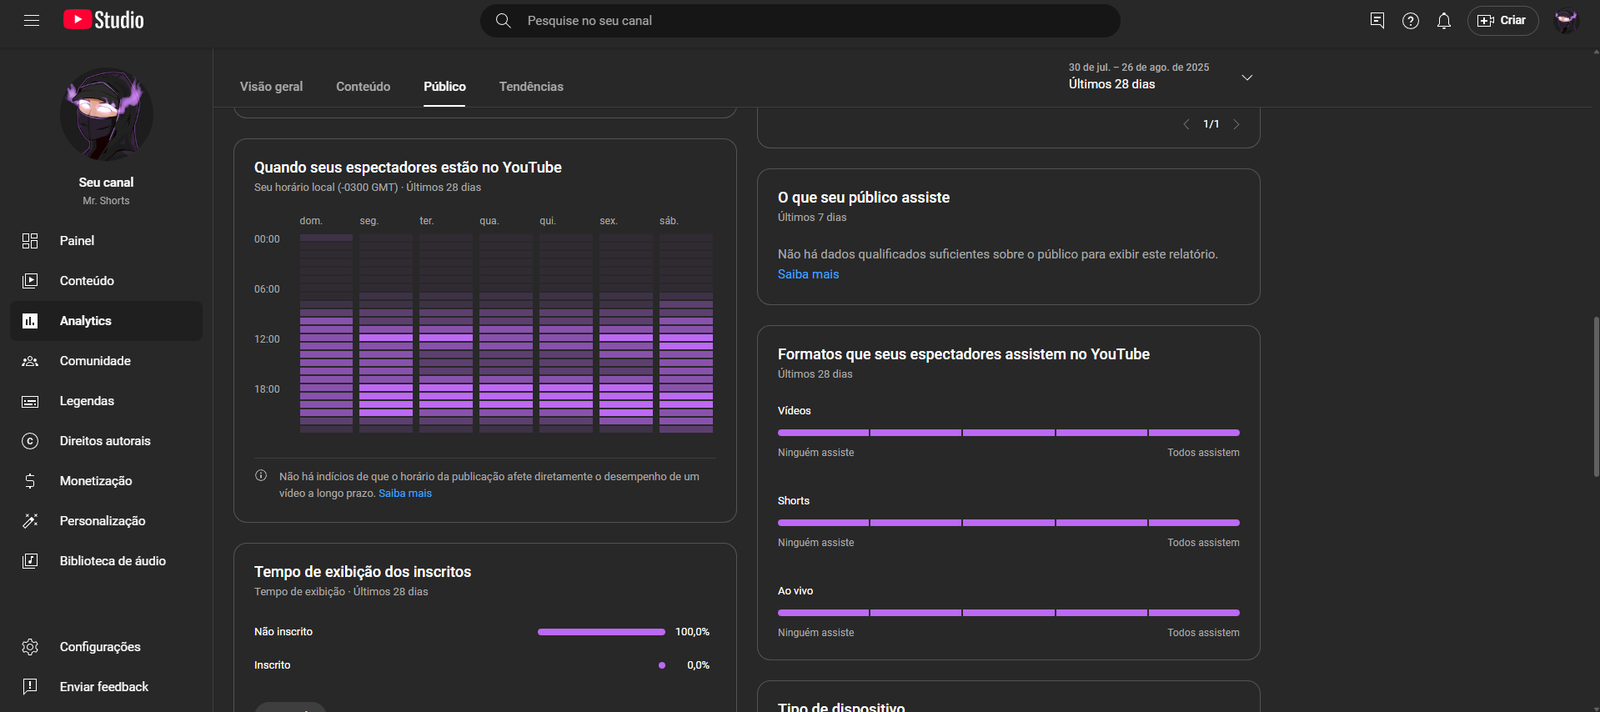Viewport: 1600px width, 712px height.
Task: Click in the Pesquise no seu canal field
Action: pyautogui.click(x=800, y=20)
